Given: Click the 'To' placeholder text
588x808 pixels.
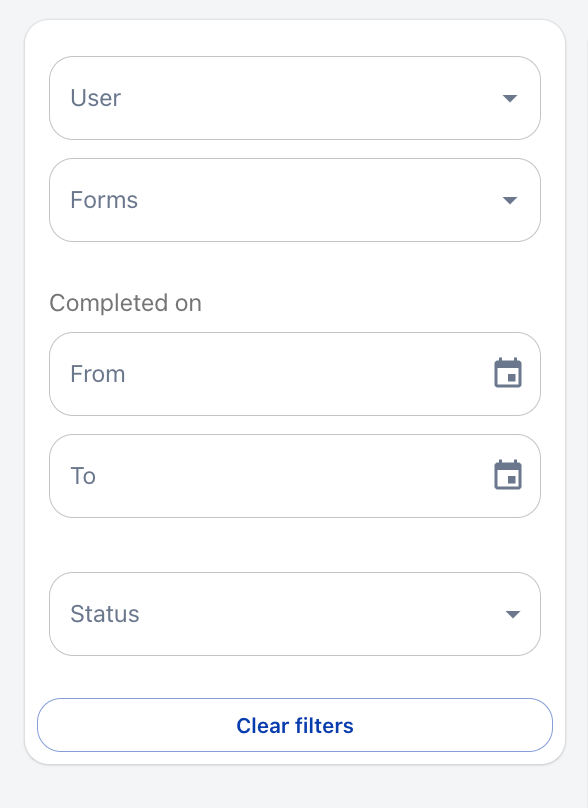Looking at the screenshot, I should coord(83,476).
